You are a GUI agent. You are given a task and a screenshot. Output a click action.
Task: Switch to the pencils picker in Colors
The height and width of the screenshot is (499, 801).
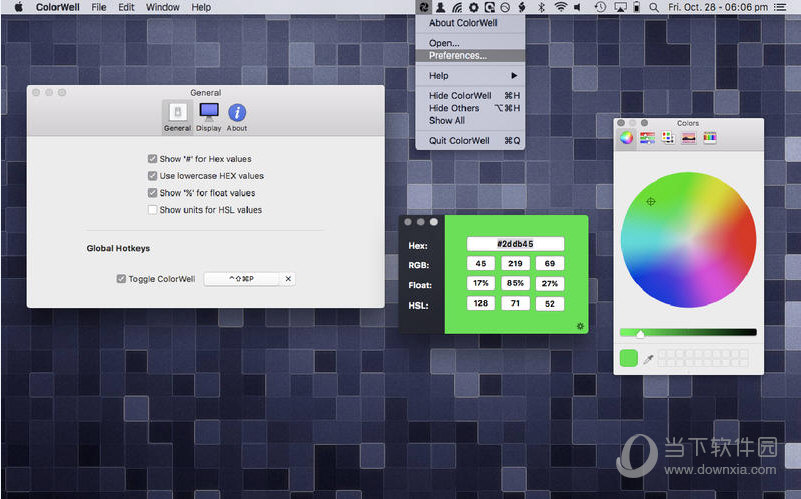pos(710,137)
